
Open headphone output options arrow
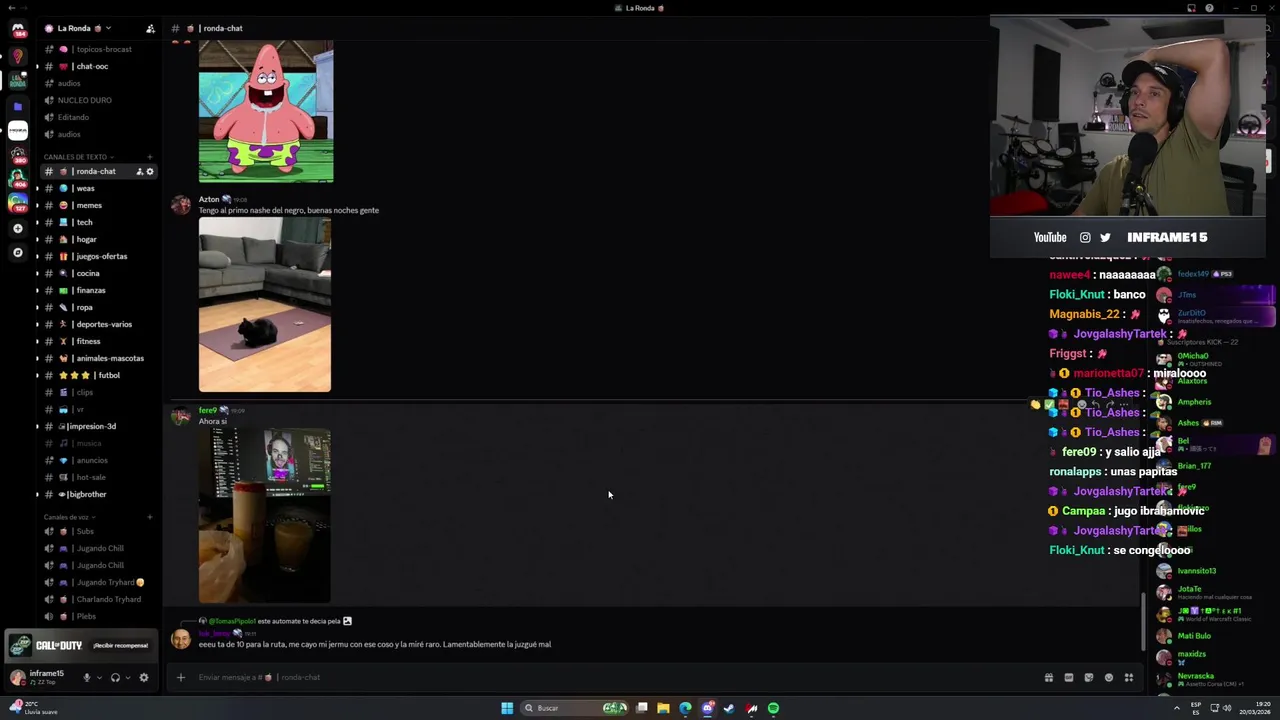tap(127, 678)
